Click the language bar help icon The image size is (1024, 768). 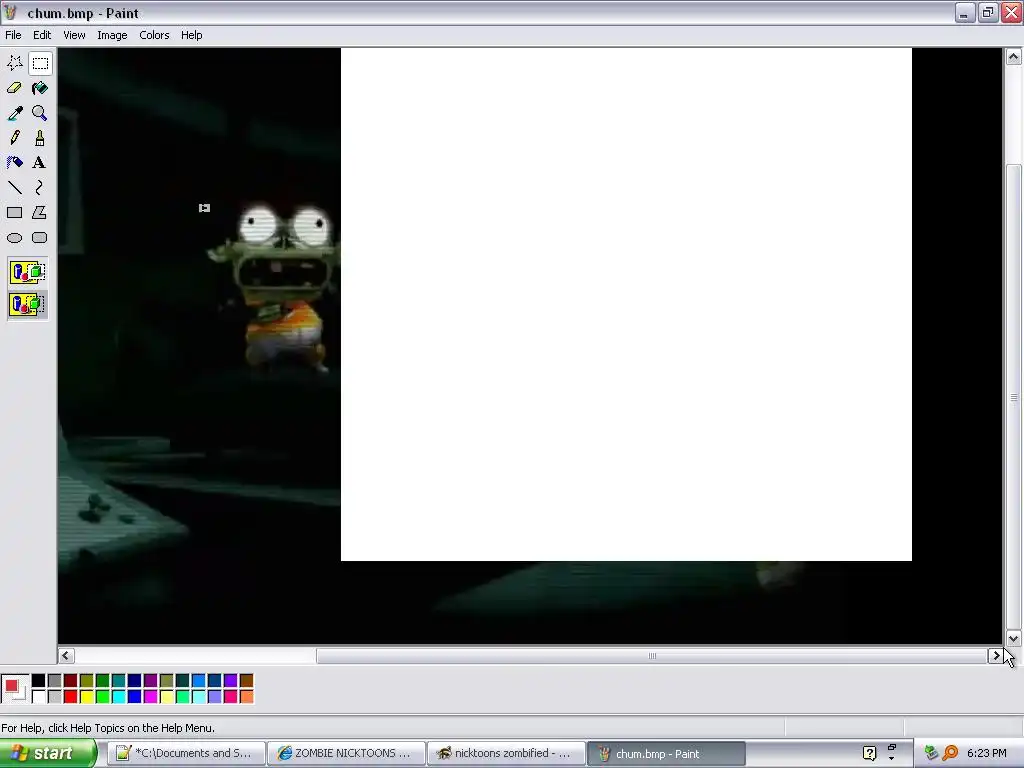(869, 753)
